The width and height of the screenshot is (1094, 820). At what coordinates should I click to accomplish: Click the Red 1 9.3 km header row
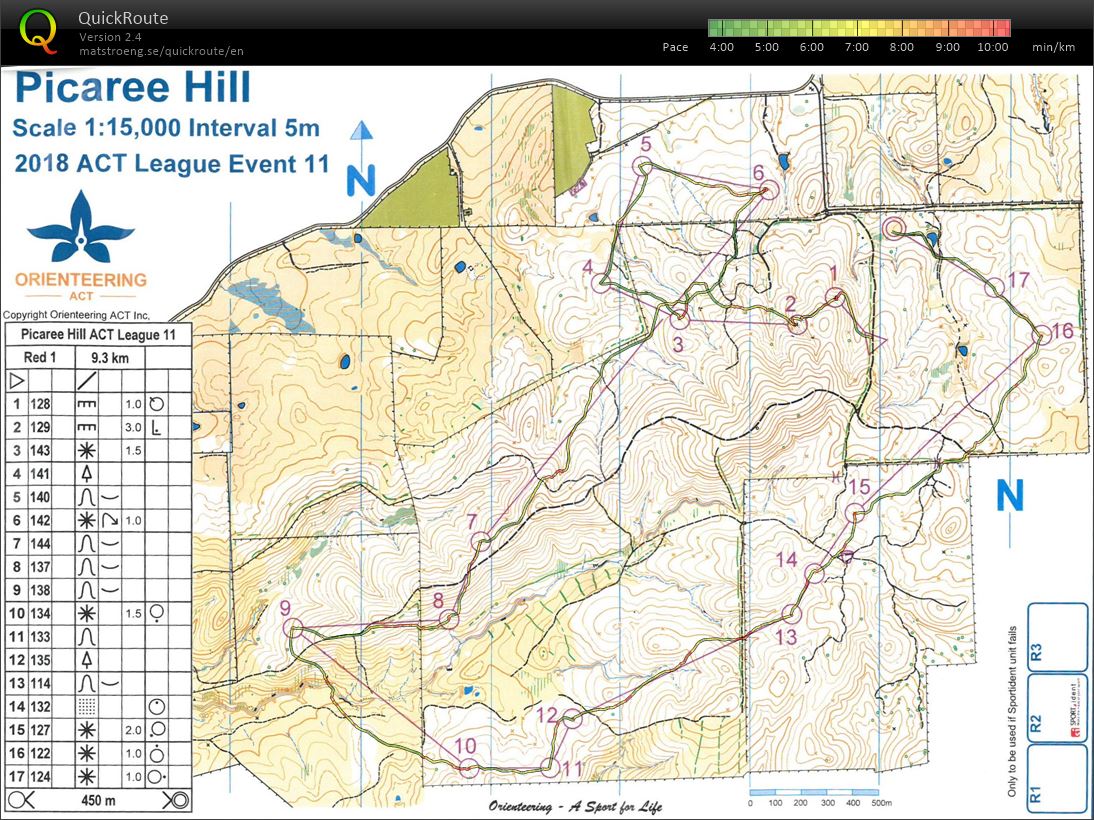[96, 357]
